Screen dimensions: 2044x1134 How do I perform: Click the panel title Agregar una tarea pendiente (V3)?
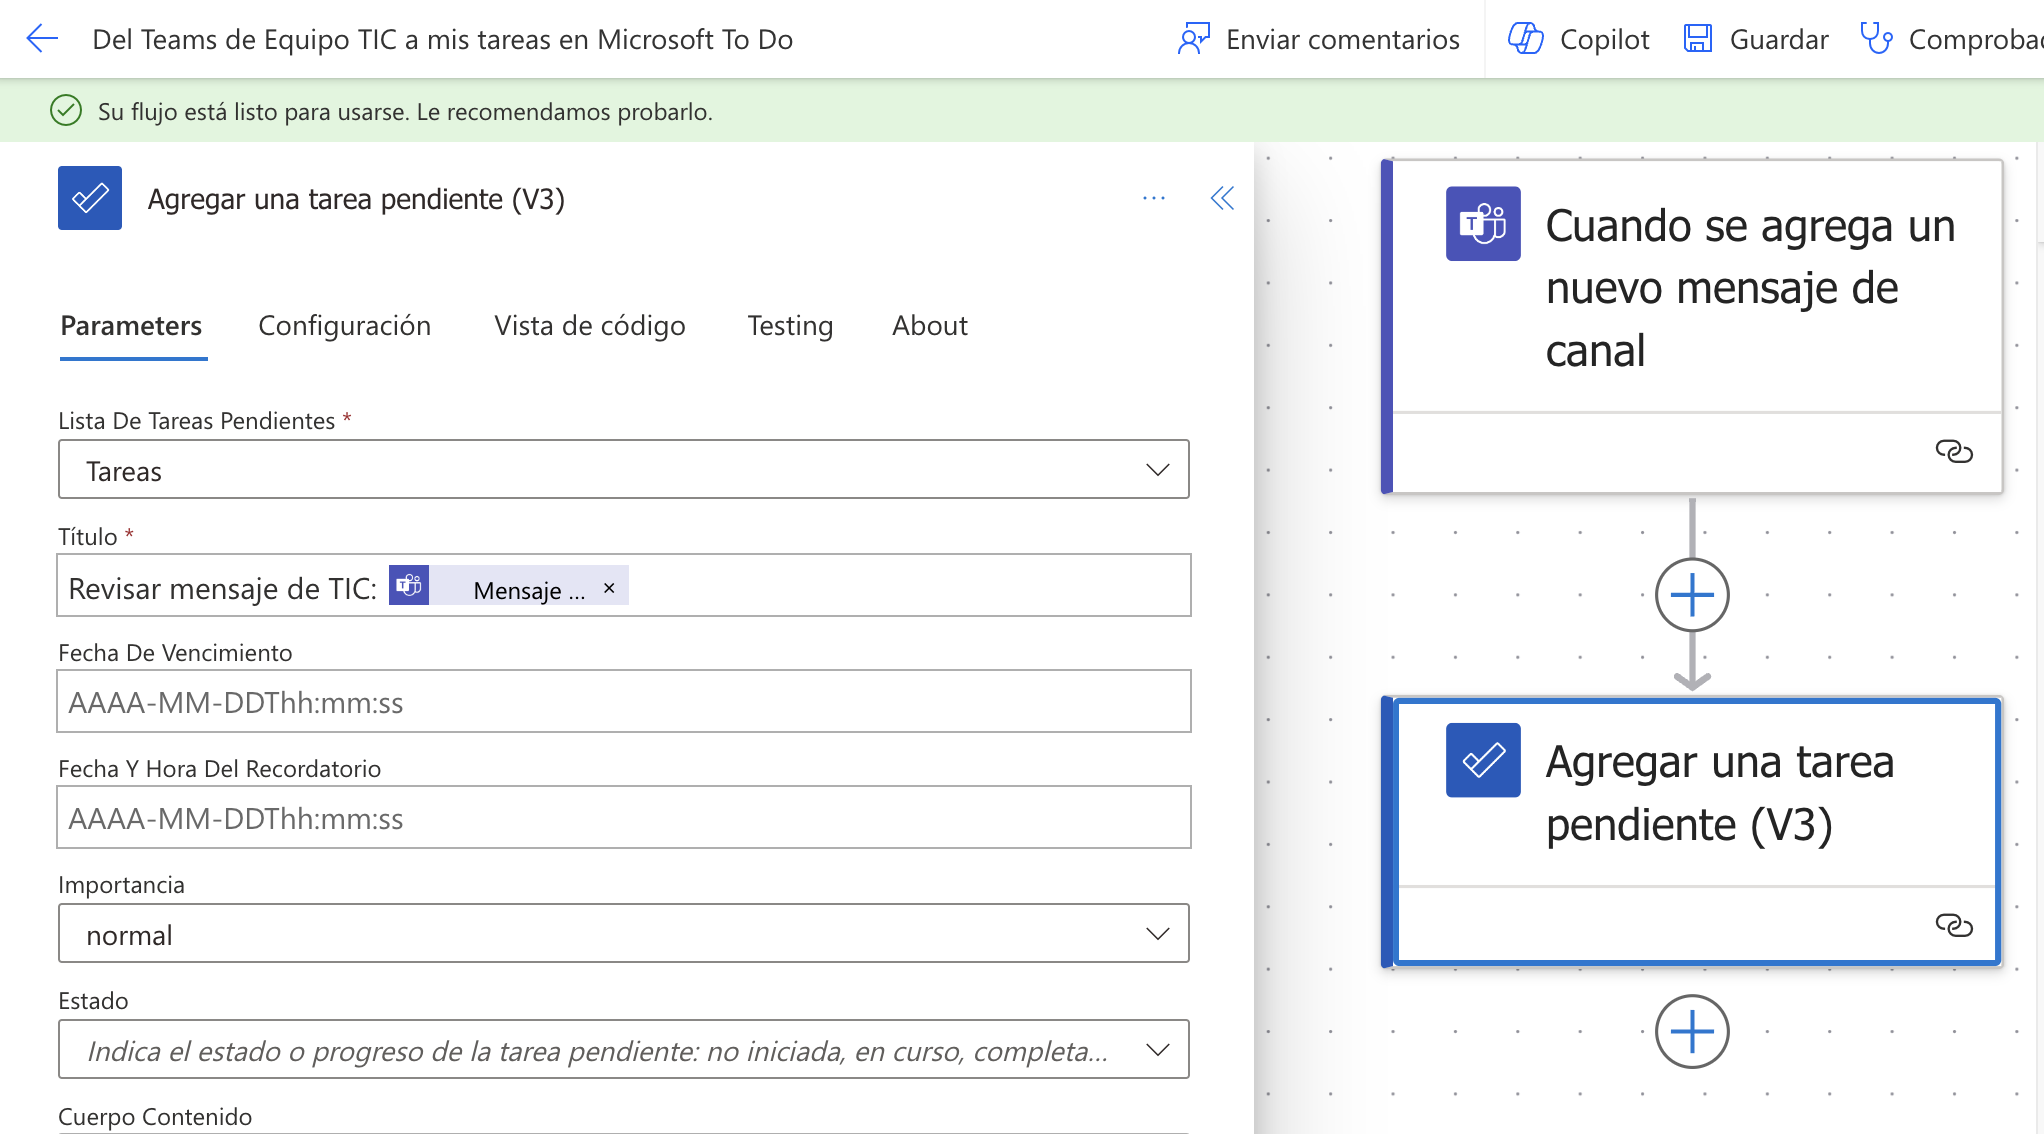tap(356, 199)
